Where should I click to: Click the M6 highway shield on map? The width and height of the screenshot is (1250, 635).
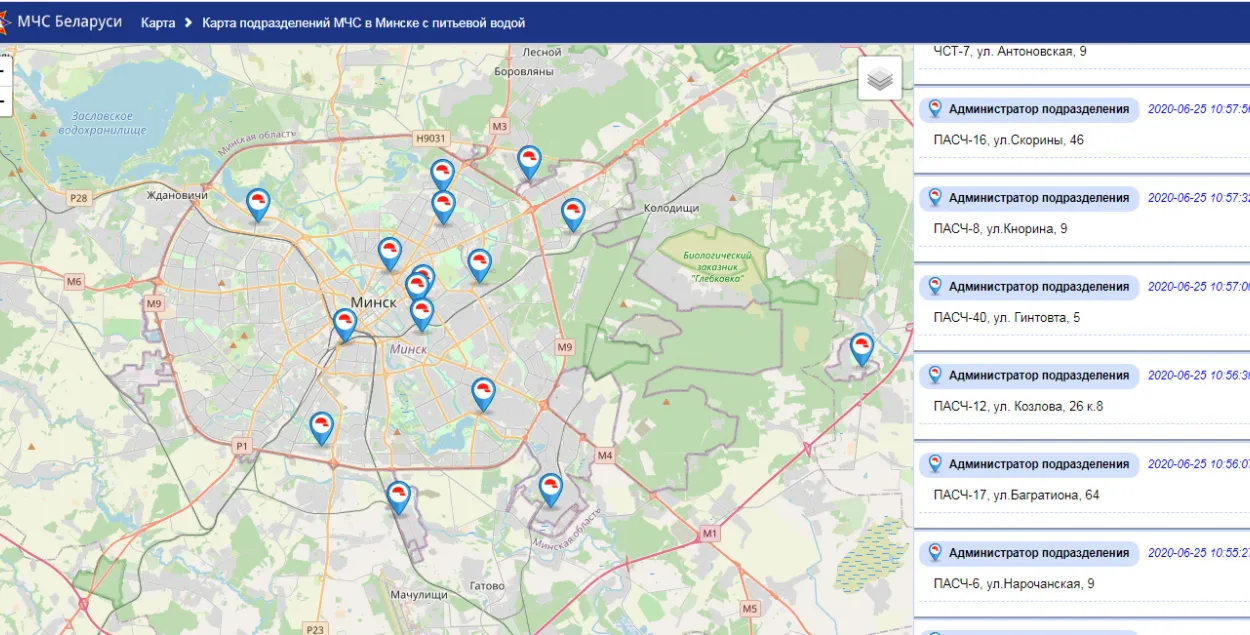(x=74, y=282)
